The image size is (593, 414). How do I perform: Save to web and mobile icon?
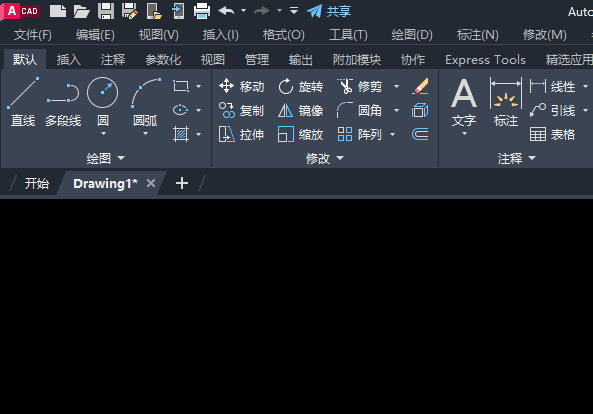point(178,11)
